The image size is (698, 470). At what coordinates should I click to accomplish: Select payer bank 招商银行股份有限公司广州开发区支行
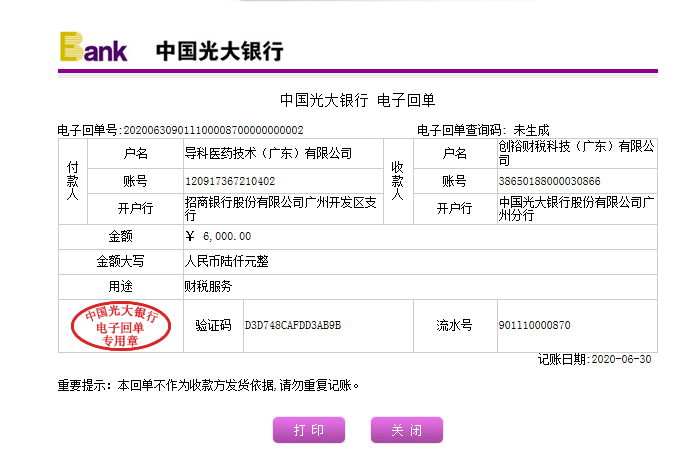point(280,209)
